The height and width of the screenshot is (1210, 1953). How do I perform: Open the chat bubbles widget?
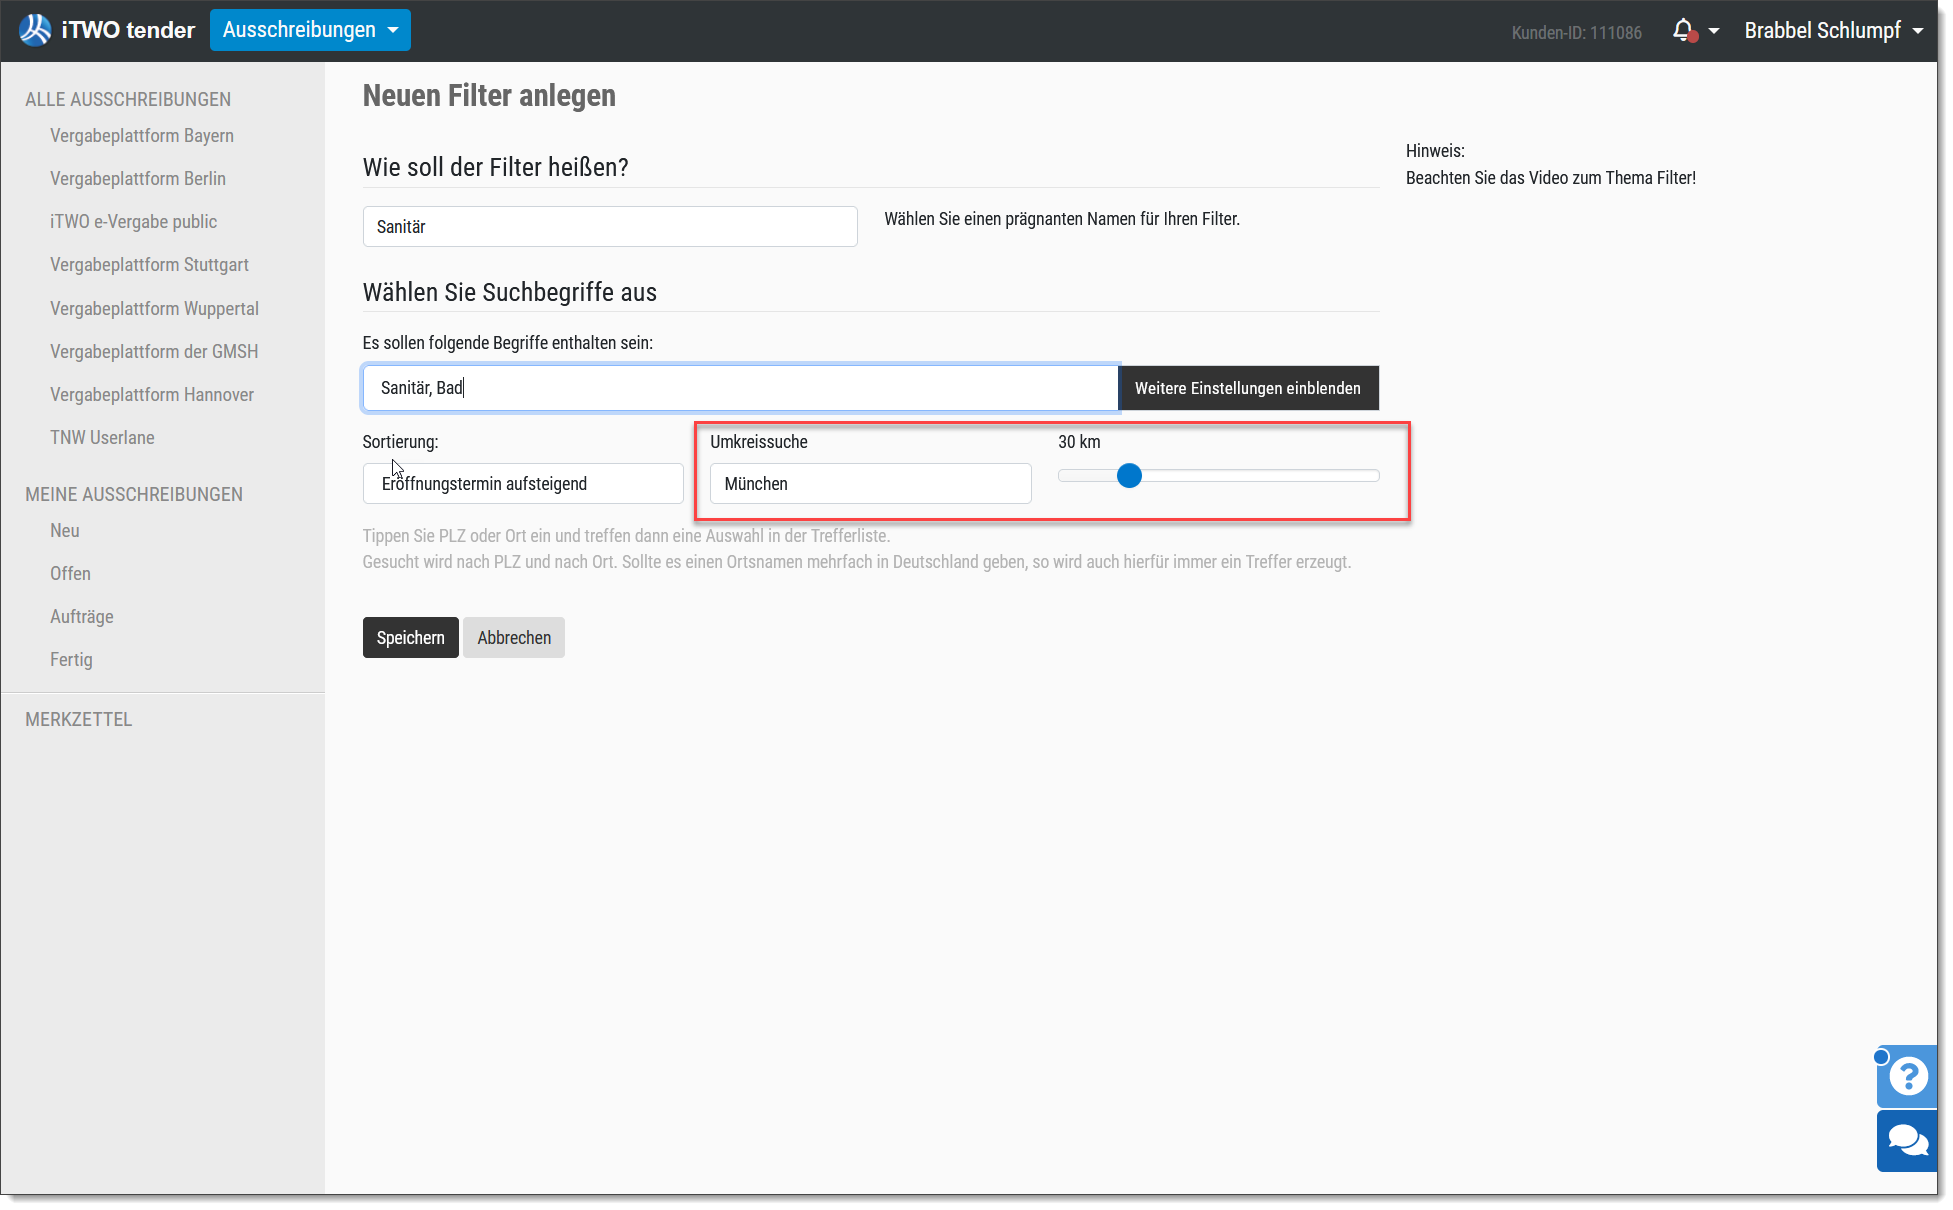click(1908, 1140)
